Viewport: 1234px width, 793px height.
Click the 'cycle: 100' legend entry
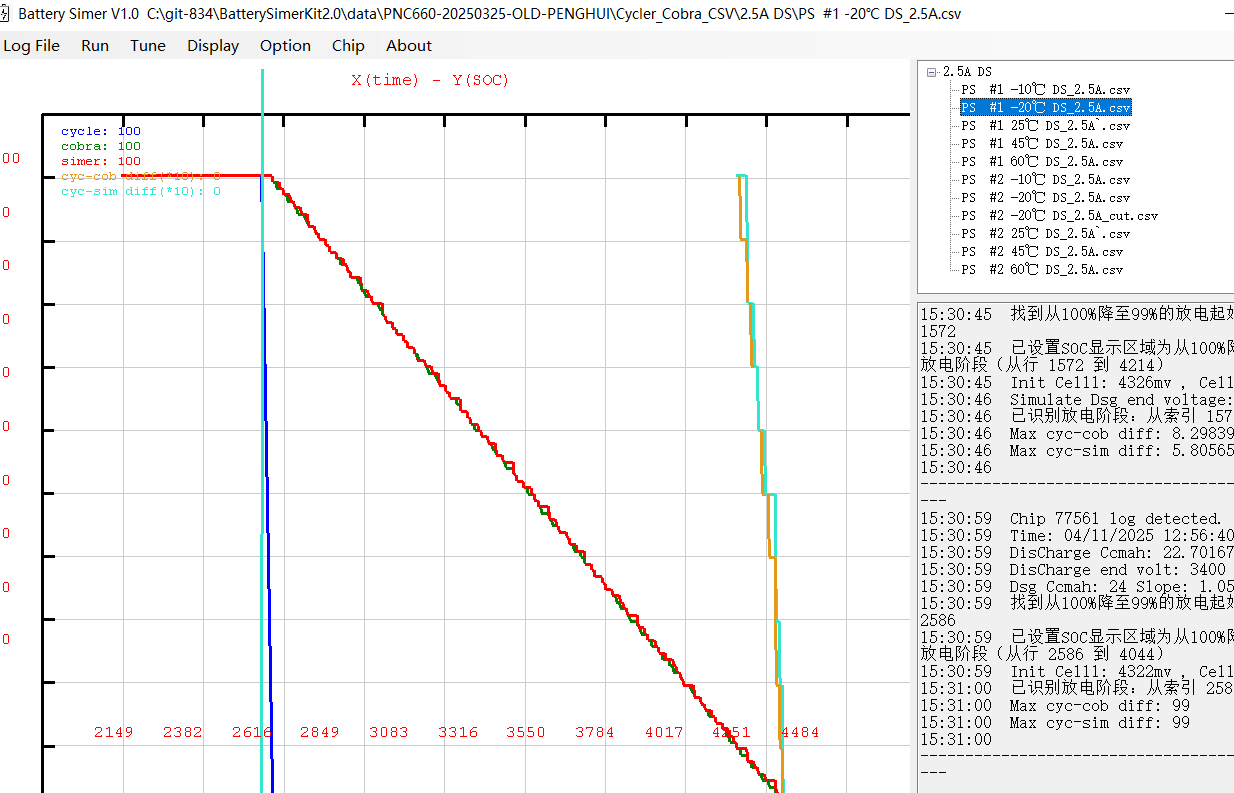(x=101, y=131)
